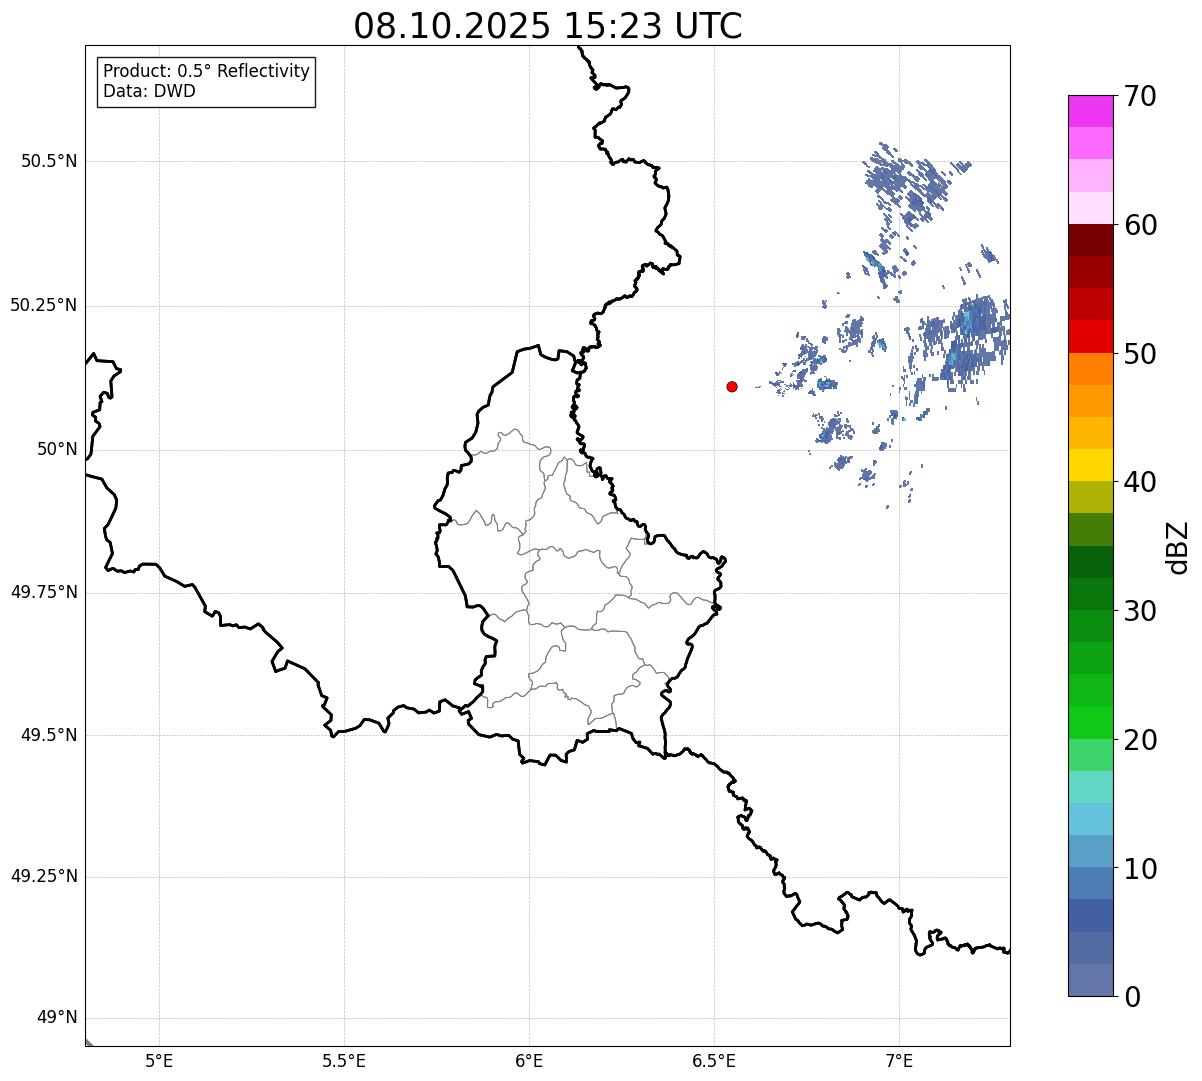The width and height of the screenshot is (1202, 1081).
Task: Click the 49°N latitude label
Action: click(x=57, y=1017)
